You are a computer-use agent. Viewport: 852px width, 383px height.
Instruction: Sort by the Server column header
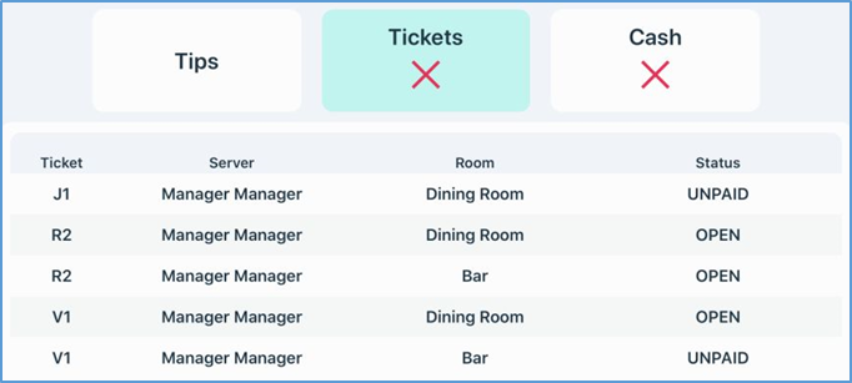[x=231, y=163]
